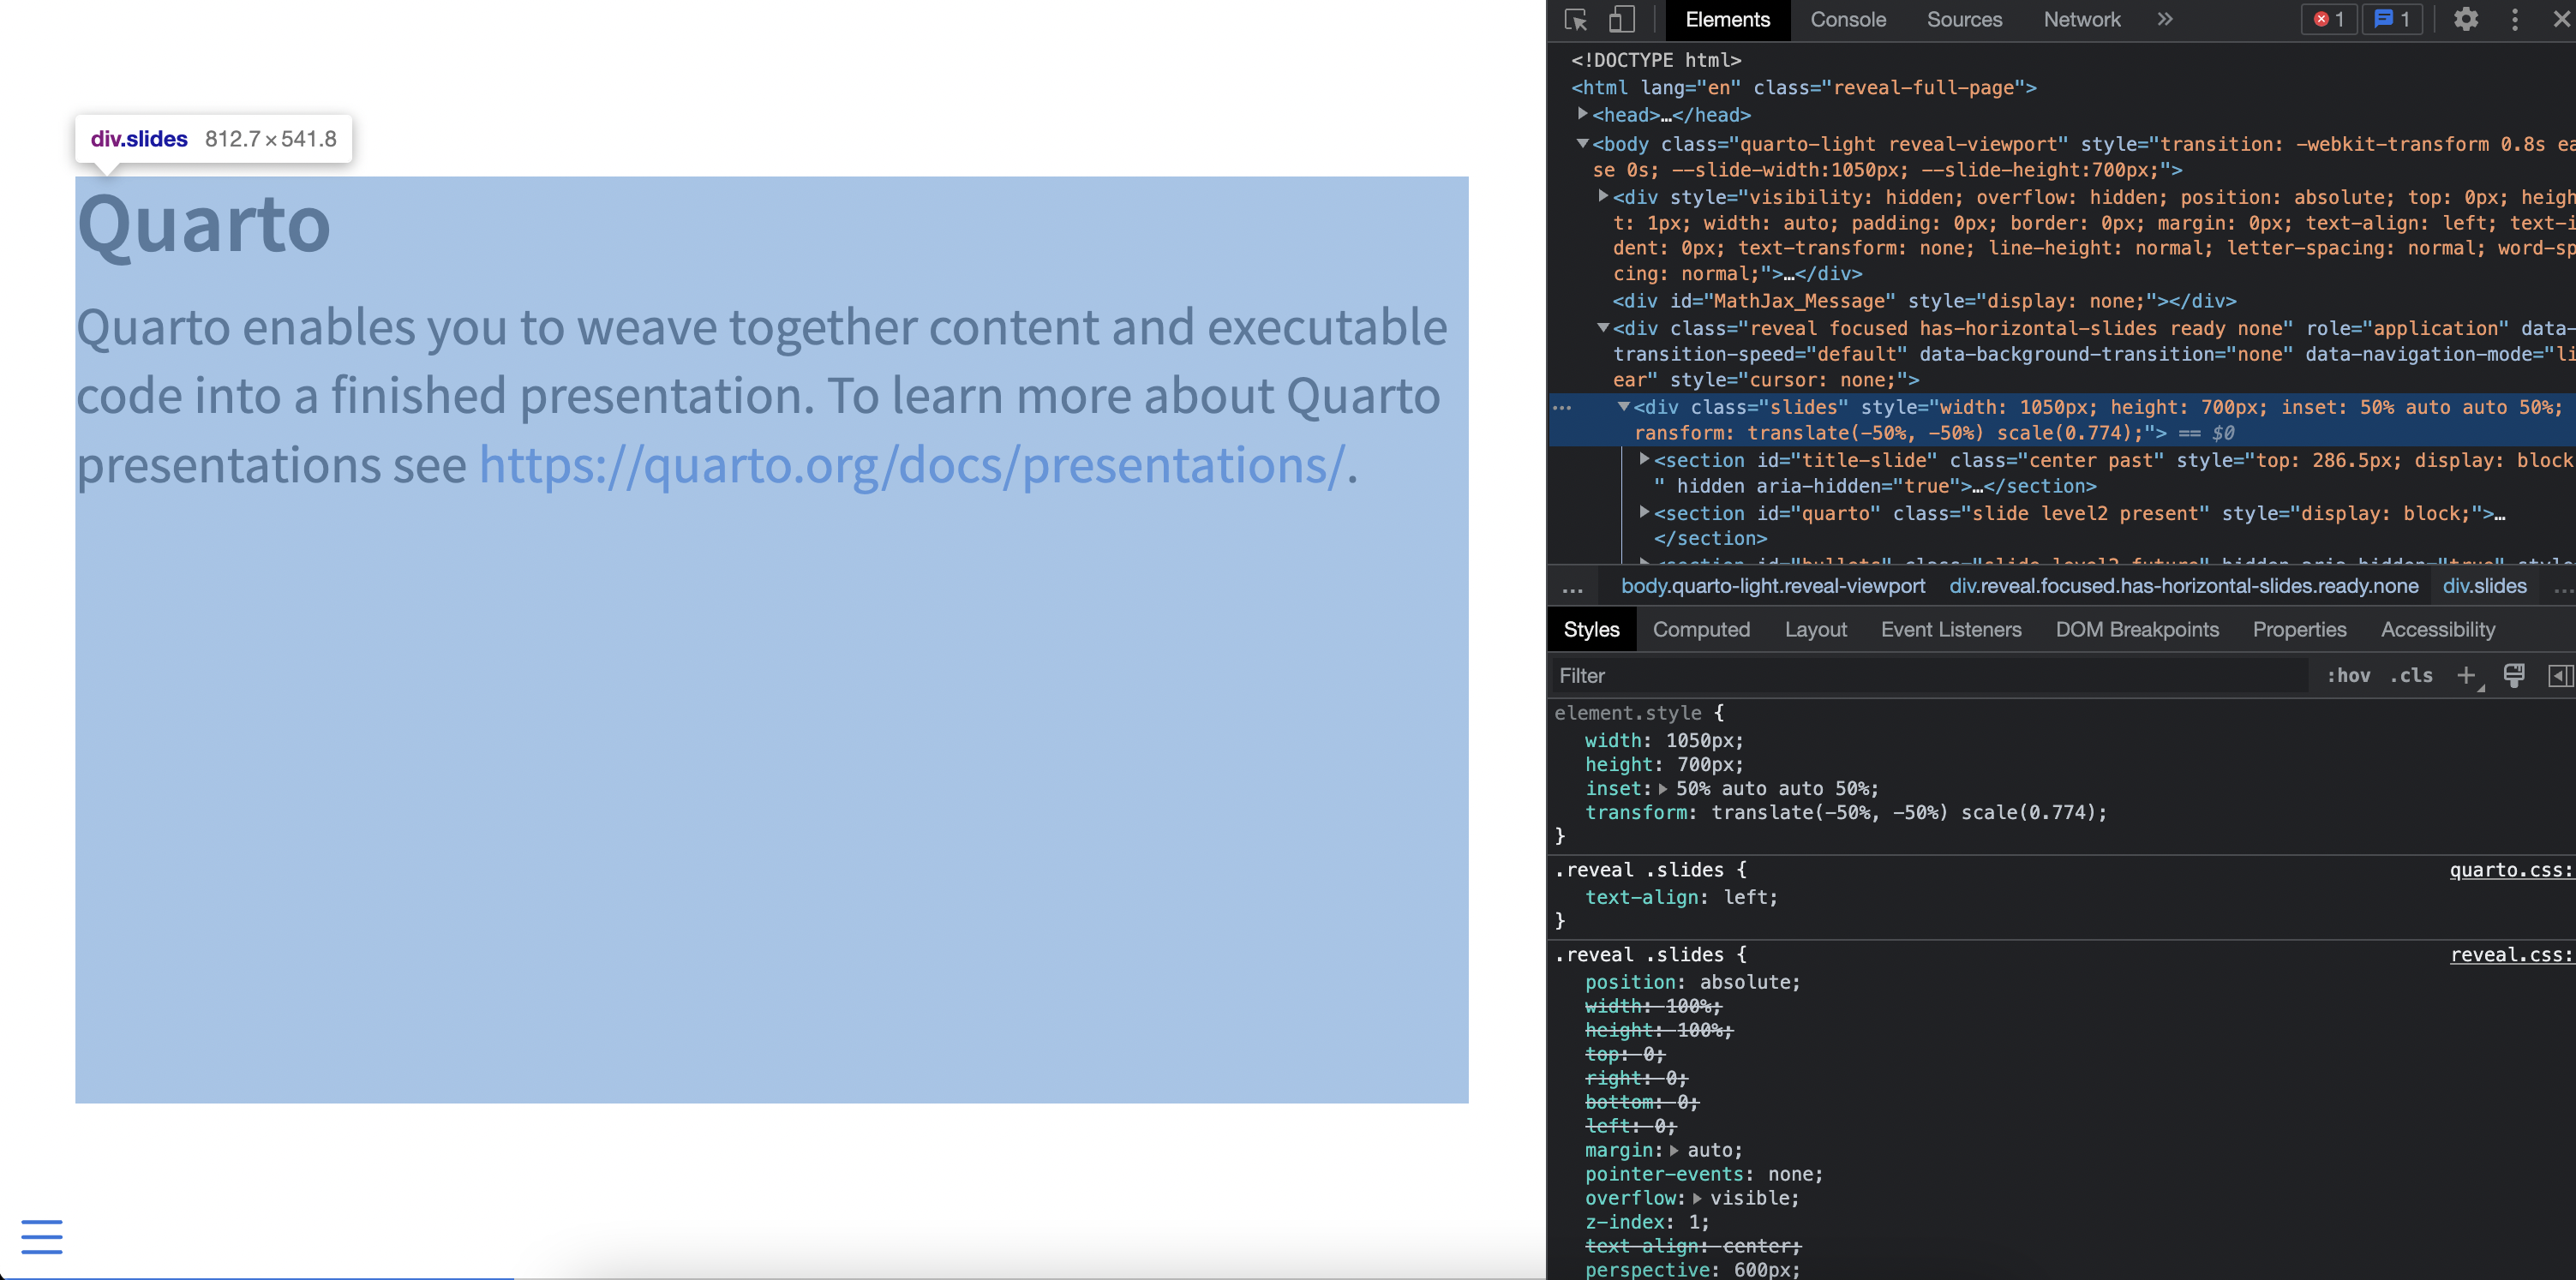Focus the Styles Filter field
Screen dimensions: 2576x1280
(1930, 676)
